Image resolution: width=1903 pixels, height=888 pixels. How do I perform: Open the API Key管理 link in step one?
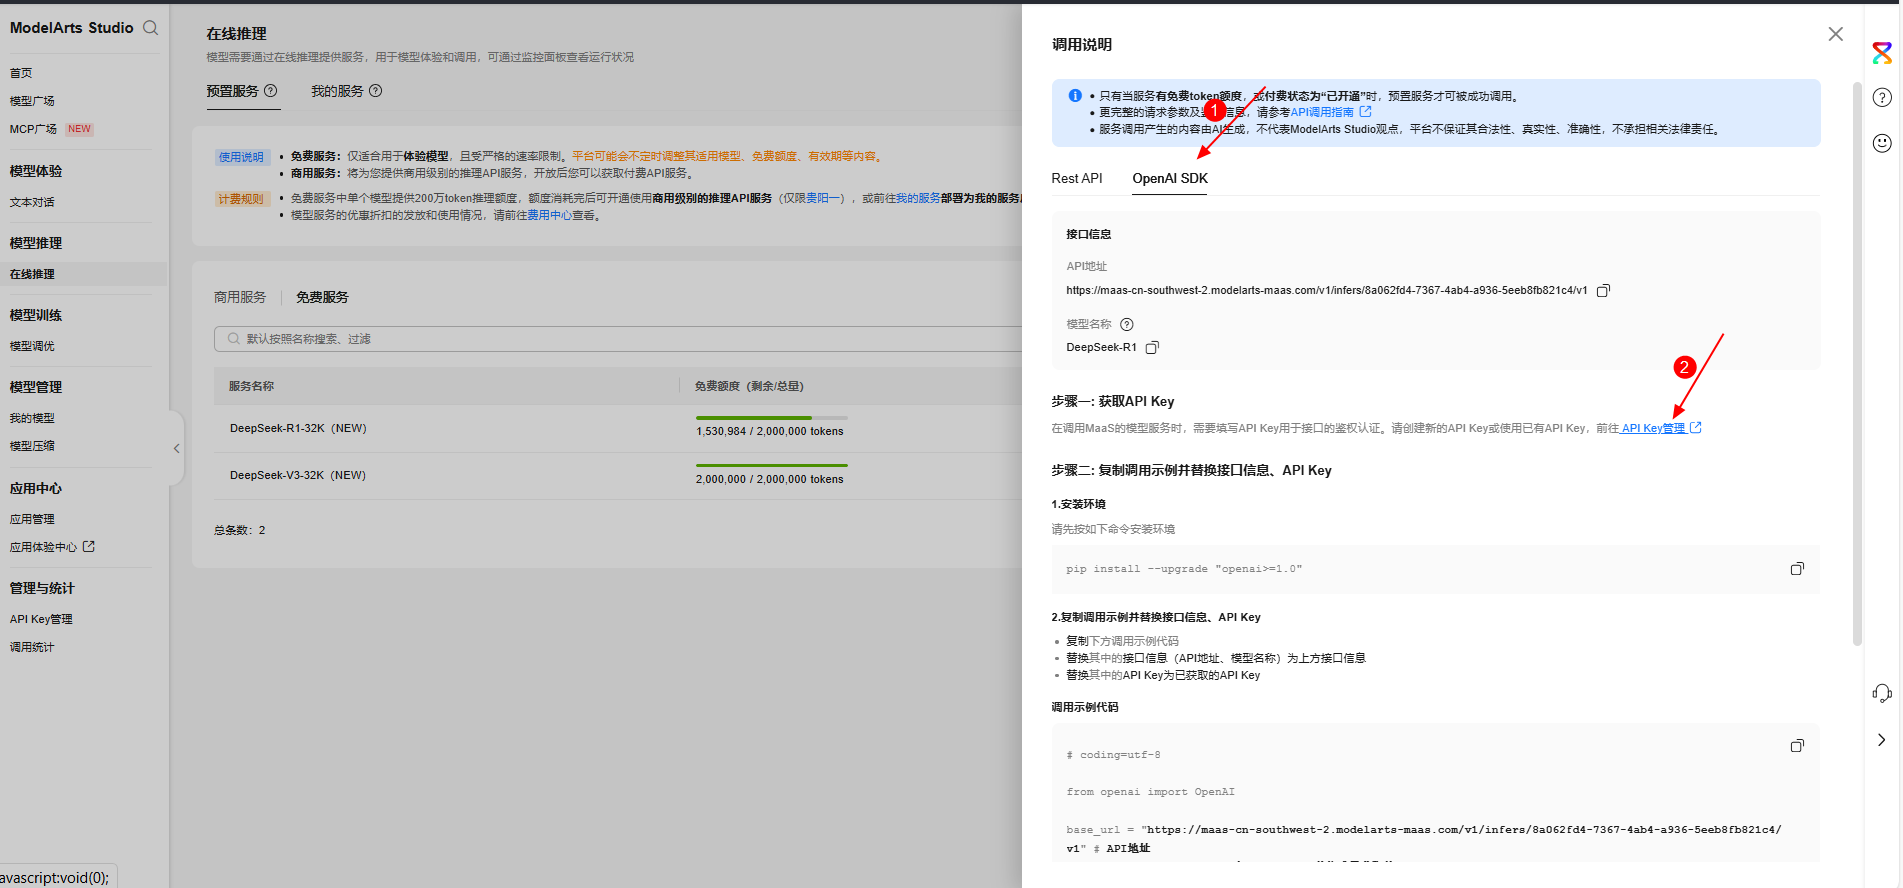click(1653, 428)
